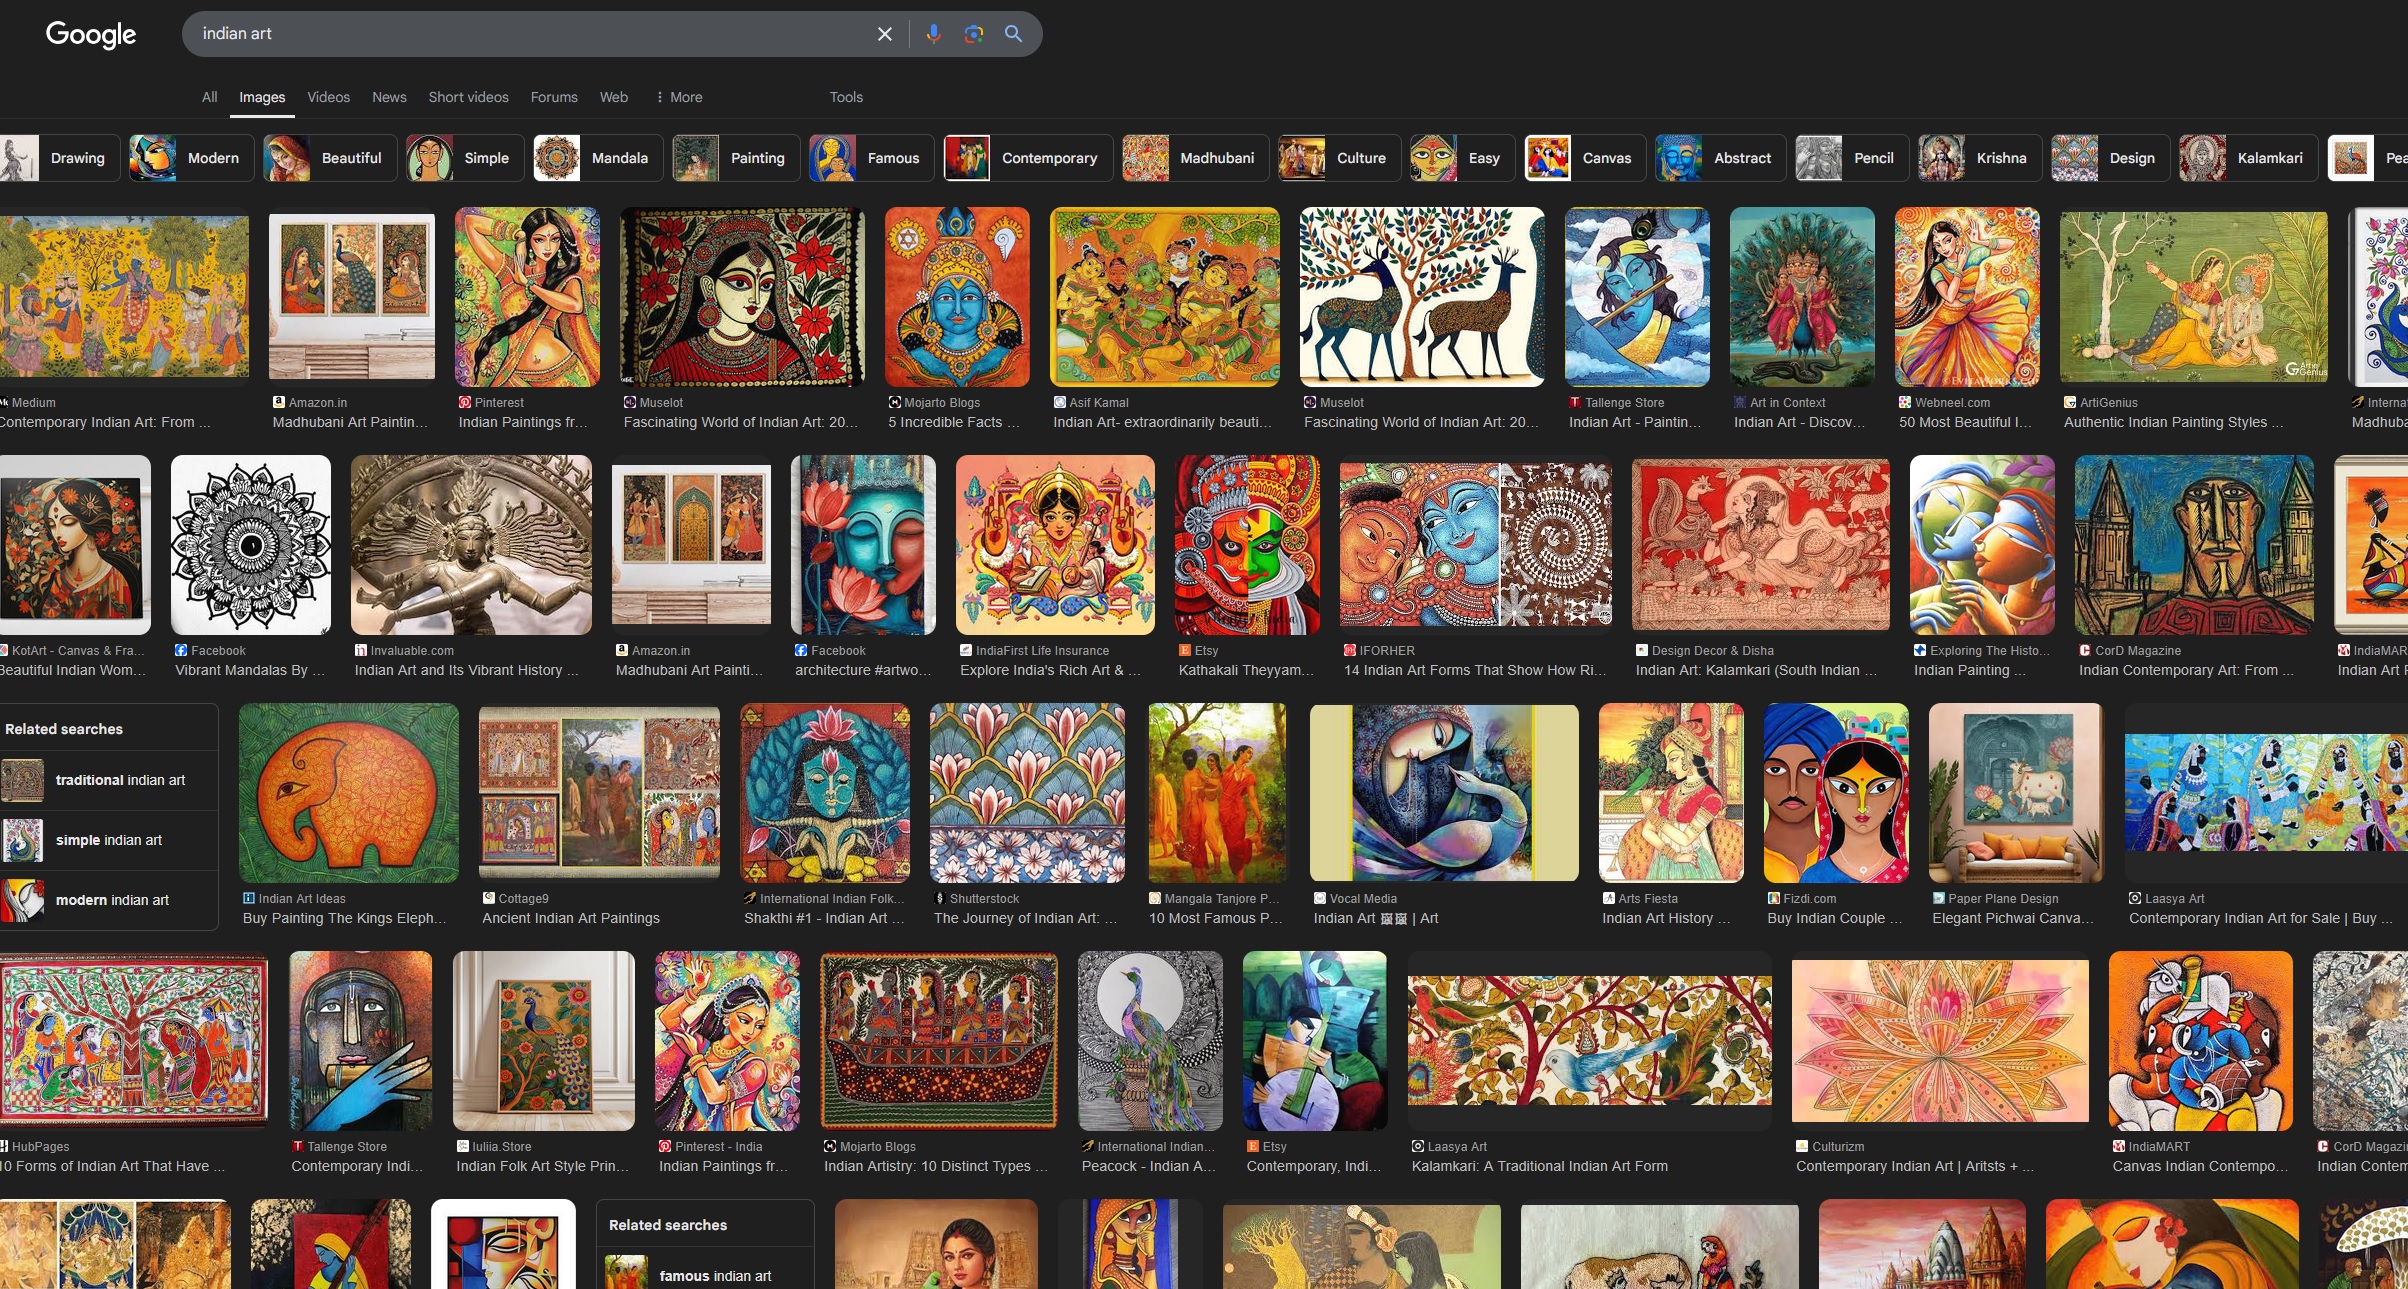
Task: Open related search modern indian art
Action: (108, 900)
